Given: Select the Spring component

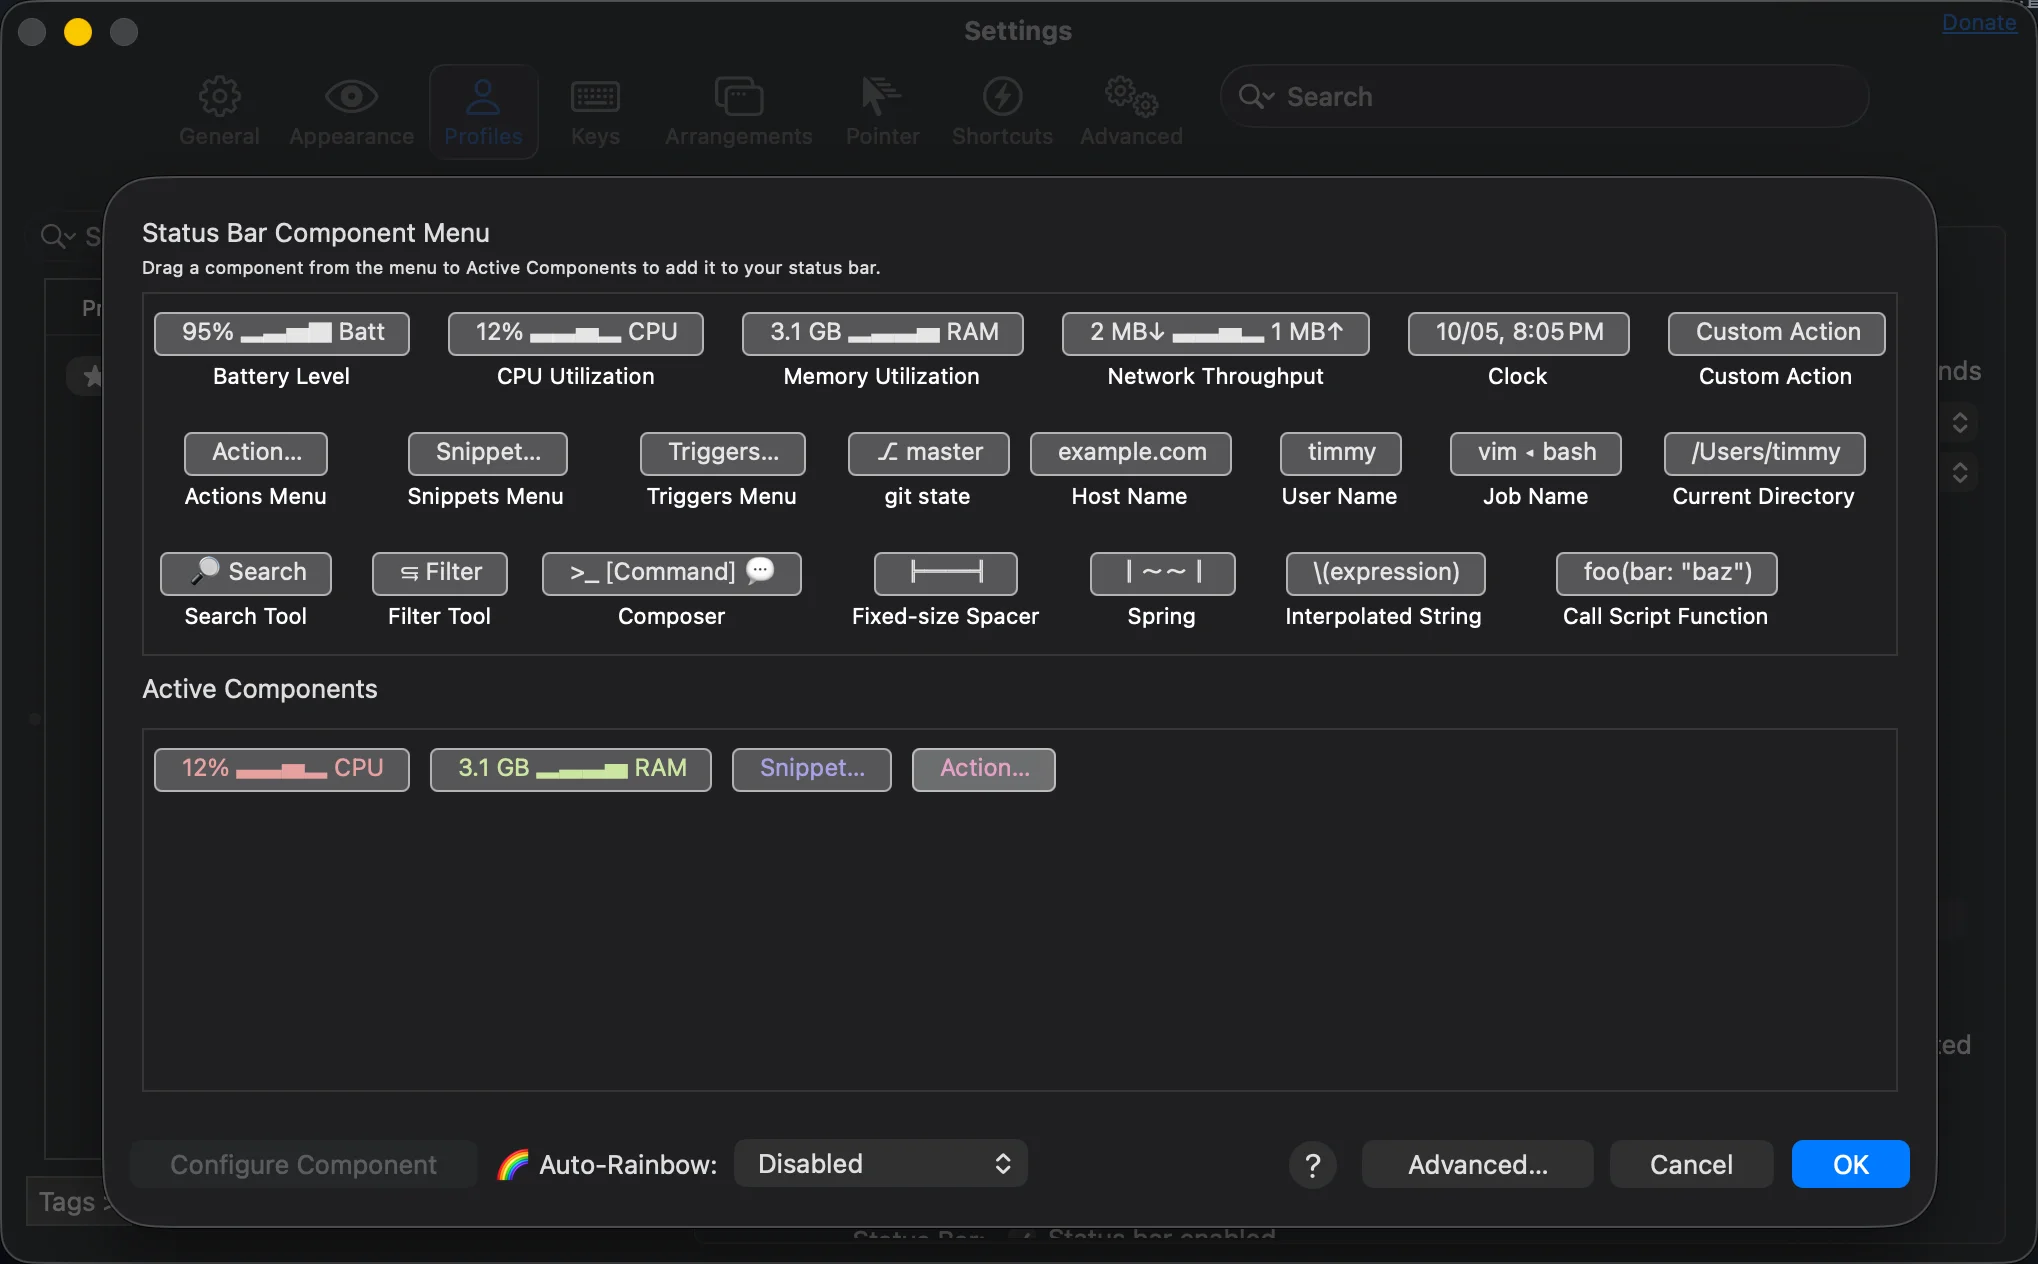Looking at the screenshot, I should (1162, 573).
